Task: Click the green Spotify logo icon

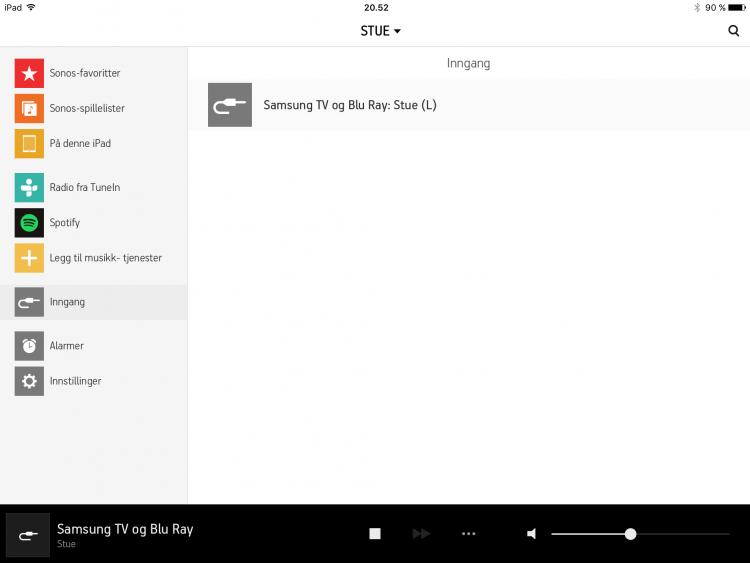Action: click(x=29, y=223)
